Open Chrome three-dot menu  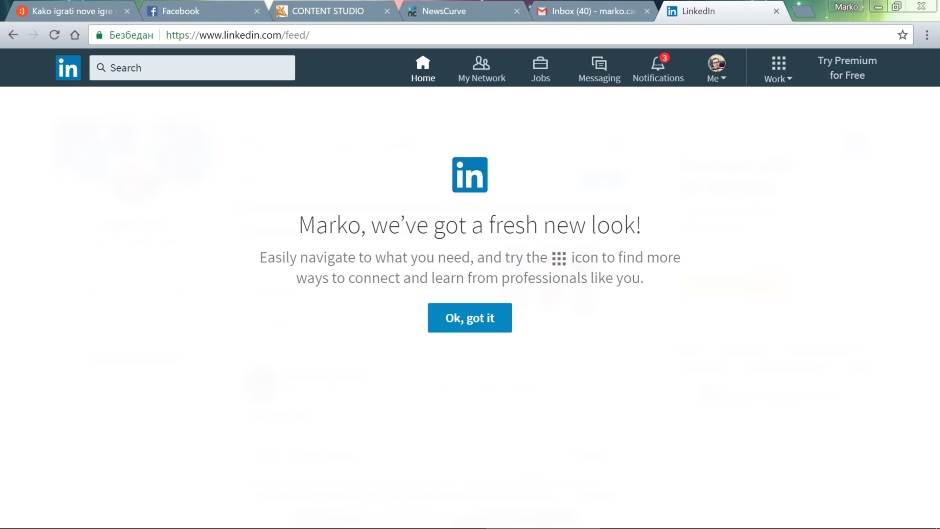click(926, 35)
